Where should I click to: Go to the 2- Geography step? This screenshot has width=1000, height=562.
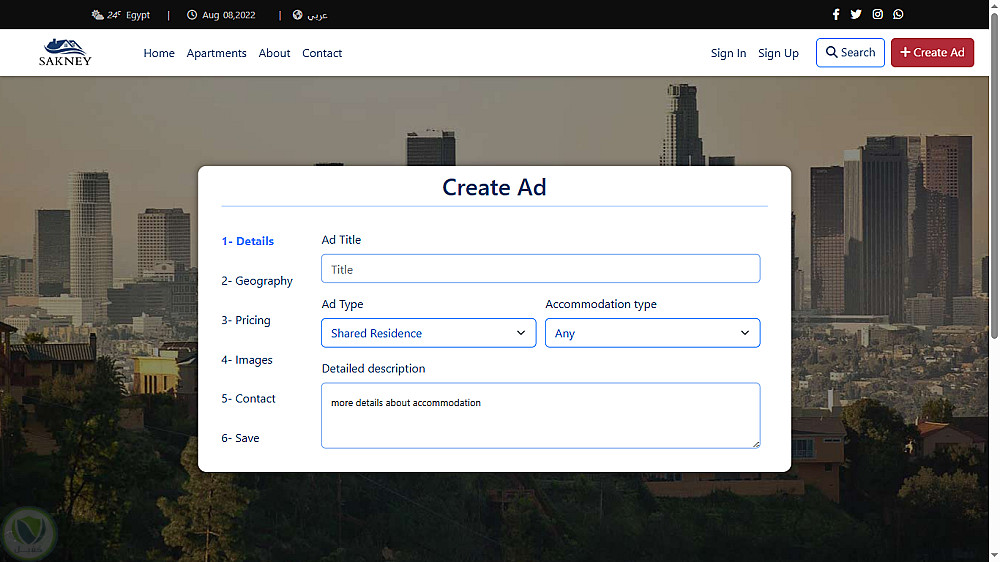tap(257, 281)
